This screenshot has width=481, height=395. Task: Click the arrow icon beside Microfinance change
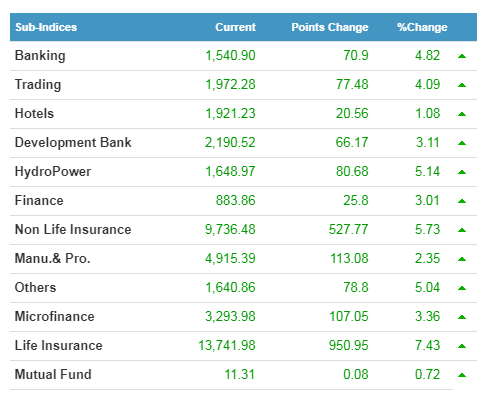pyautogui.click(x=462, y=317)
